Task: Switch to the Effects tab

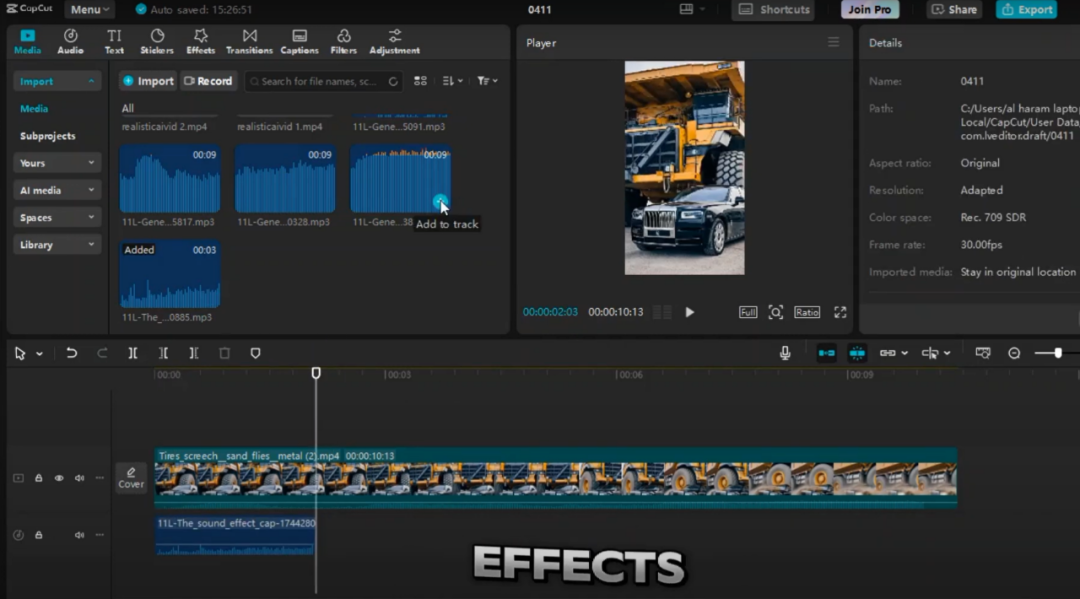Action: point(200,41)
